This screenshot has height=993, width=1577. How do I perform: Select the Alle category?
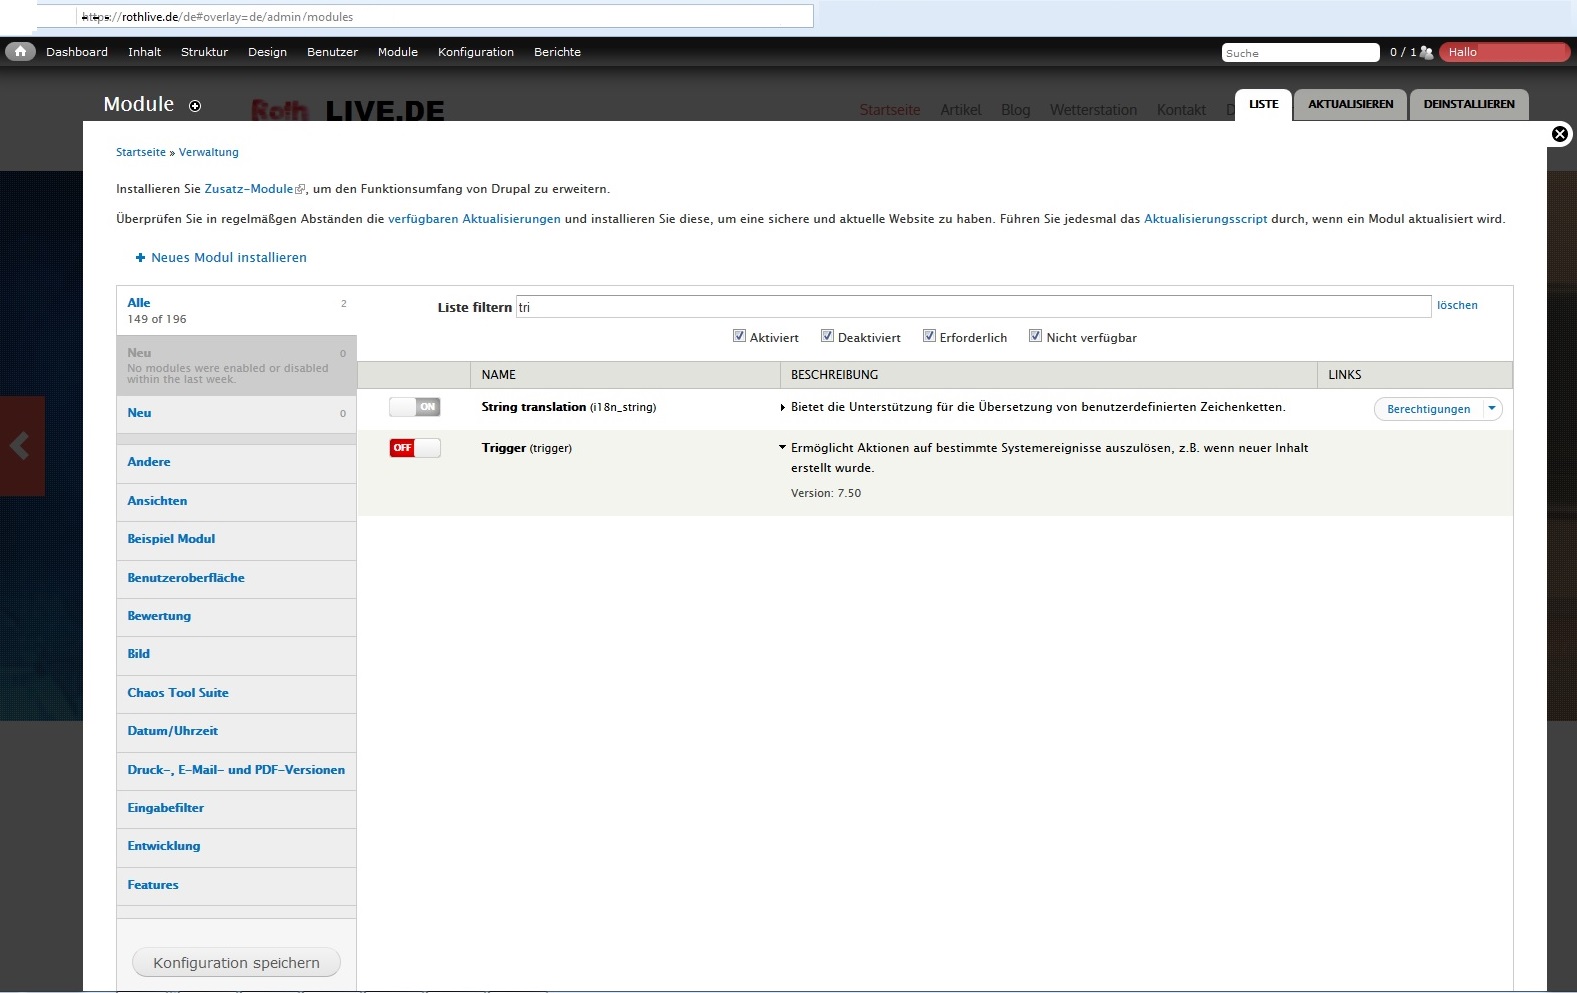(236, 310)
